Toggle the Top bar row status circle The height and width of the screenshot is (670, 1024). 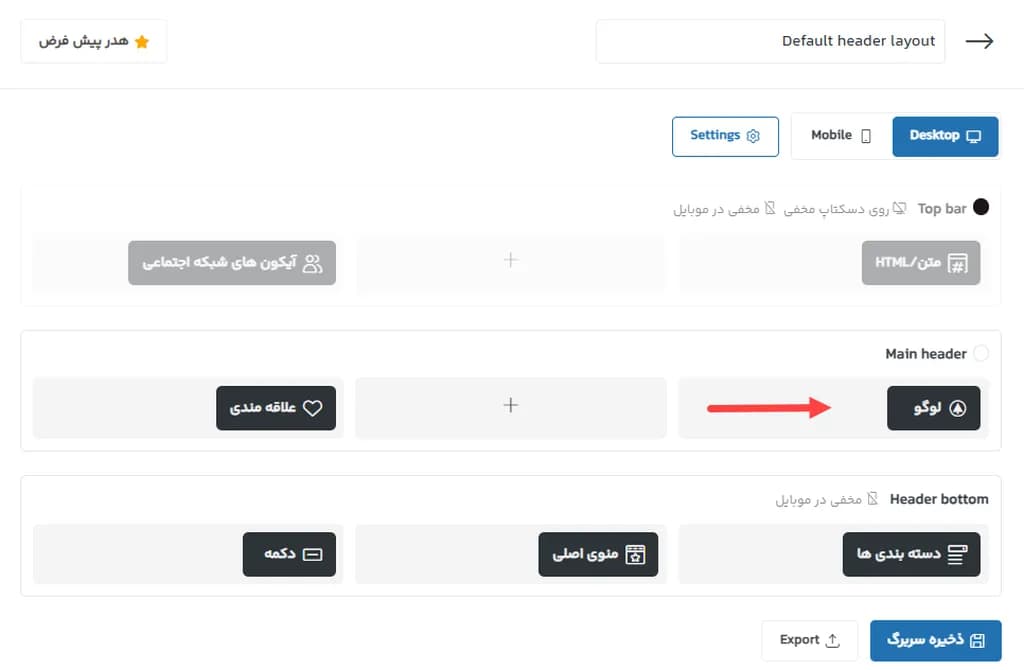(981, 208)
